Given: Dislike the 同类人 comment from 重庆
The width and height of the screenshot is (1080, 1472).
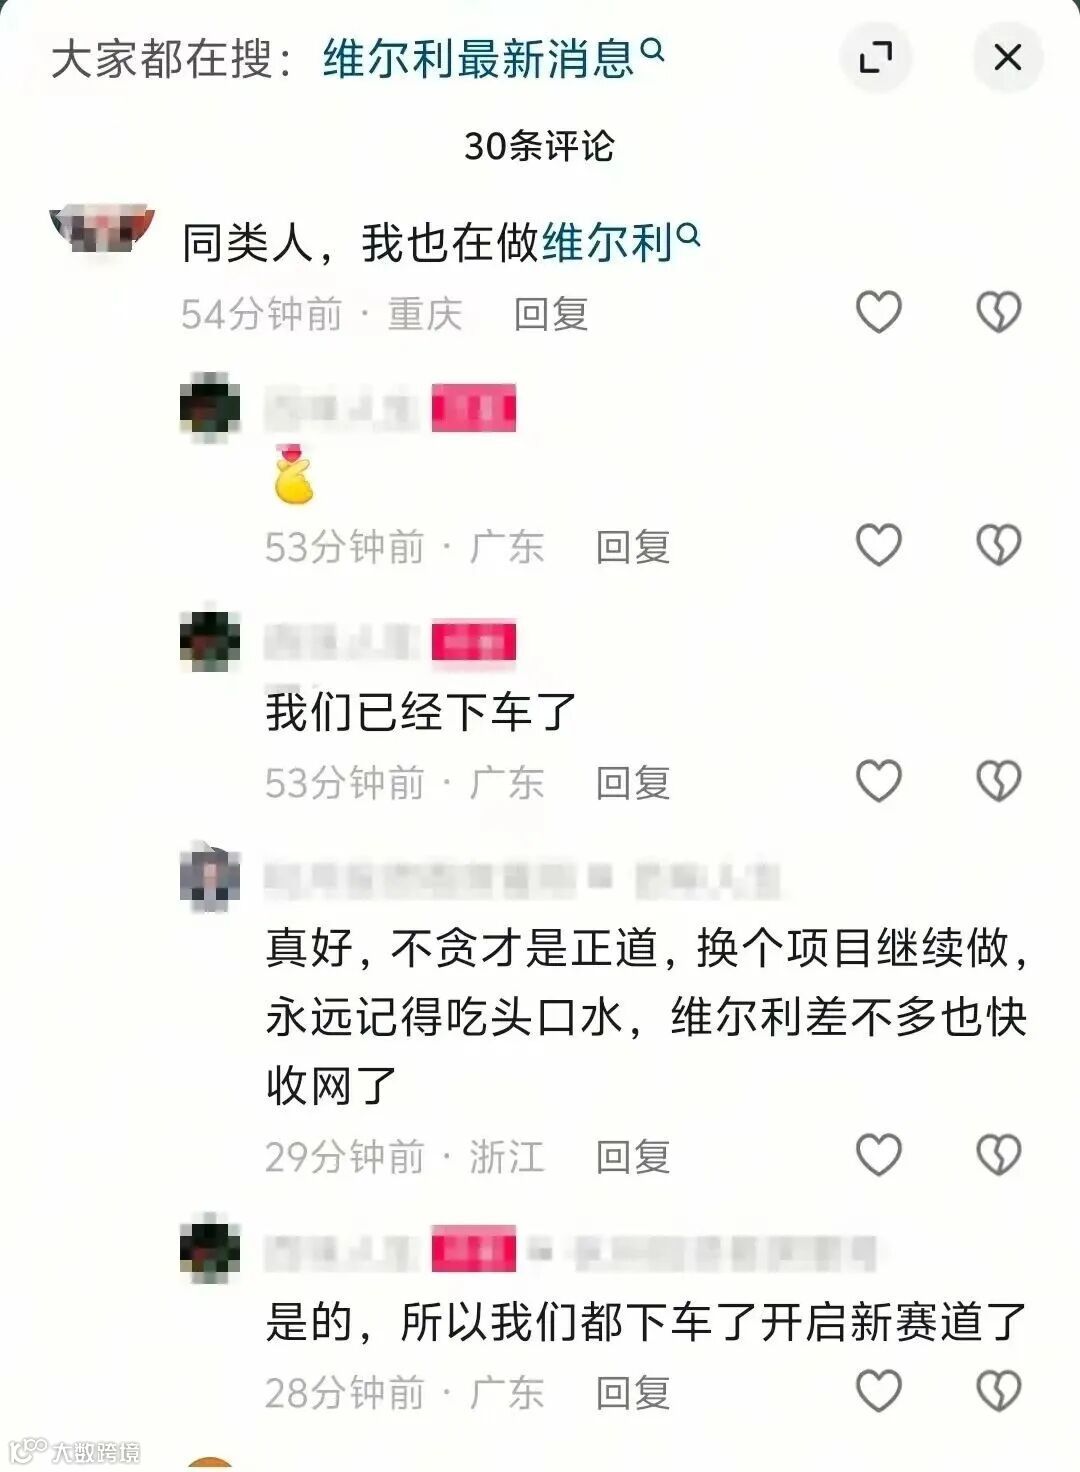Looking at the screenshot, I should 999,312.
